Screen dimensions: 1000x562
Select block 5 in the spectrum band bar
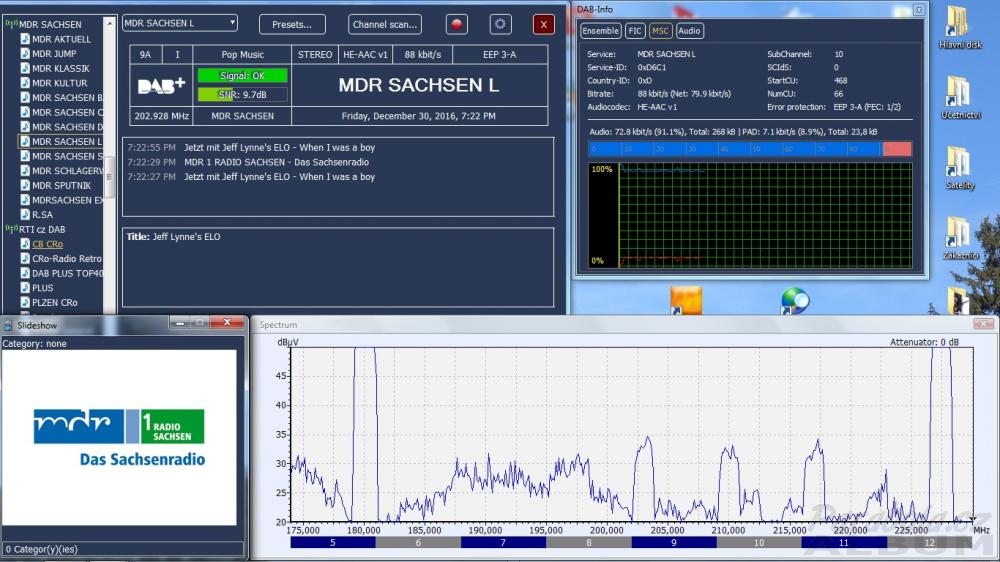(332, 542)
